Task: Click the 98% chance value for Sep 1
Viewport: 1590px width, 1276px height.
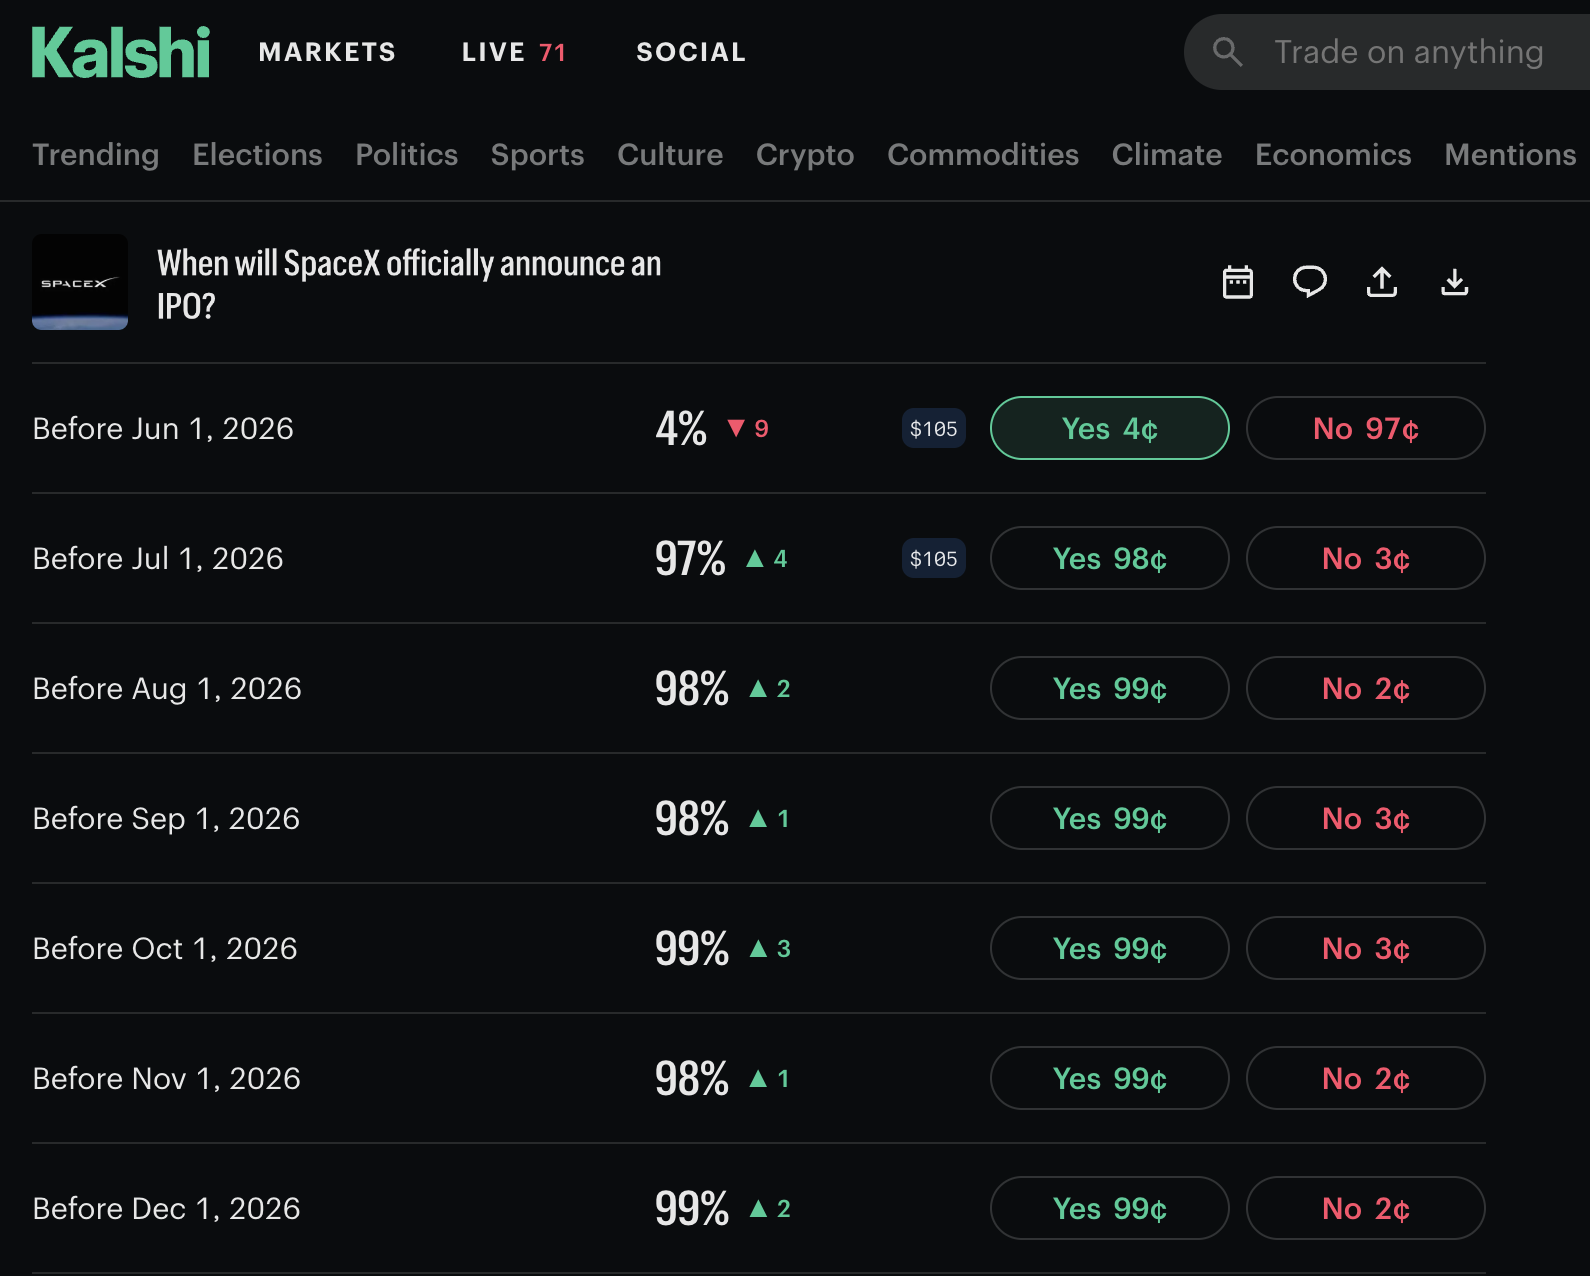Action: click(692, 819)
